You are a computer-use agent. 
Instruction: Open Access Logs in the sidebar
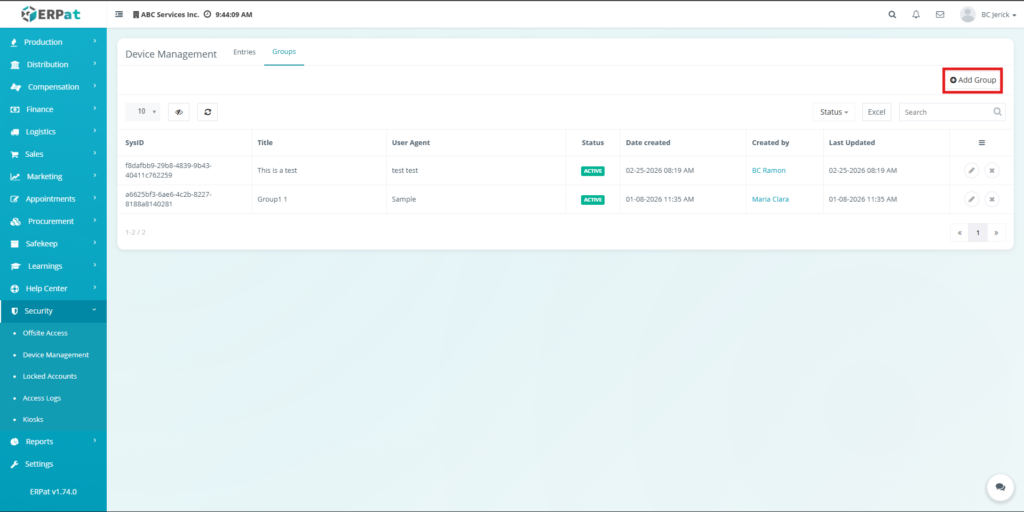42,398
